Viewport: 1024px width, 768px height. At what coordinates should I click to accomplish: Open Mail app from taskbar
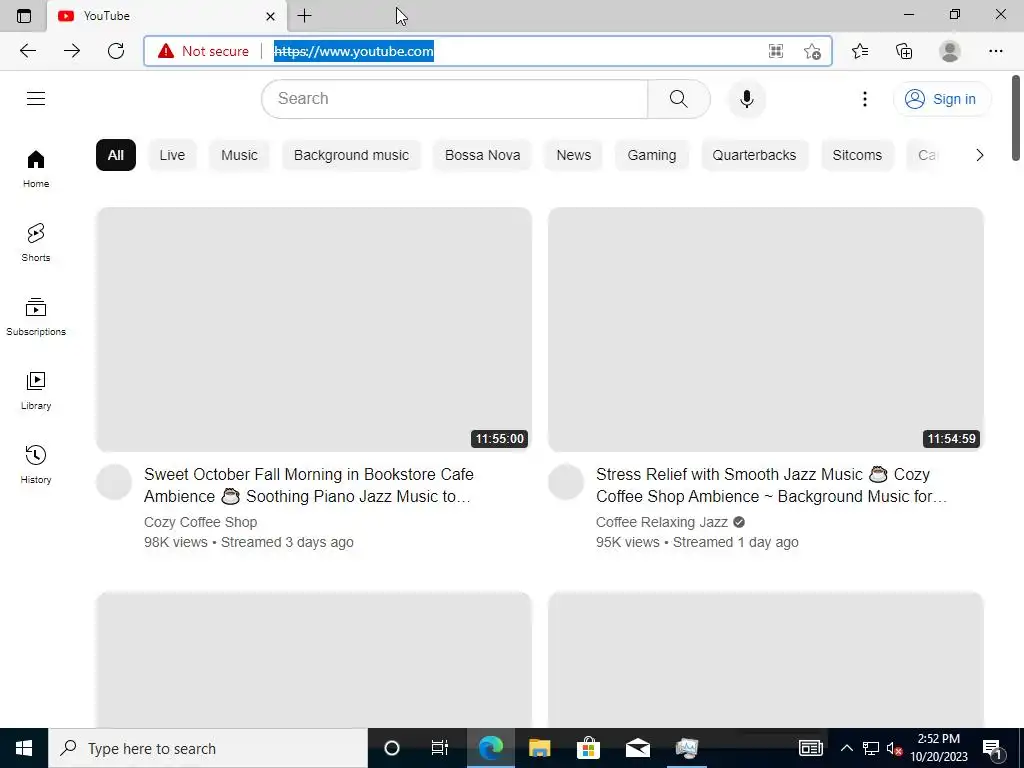pyautogui.click(x=637, y=748)
